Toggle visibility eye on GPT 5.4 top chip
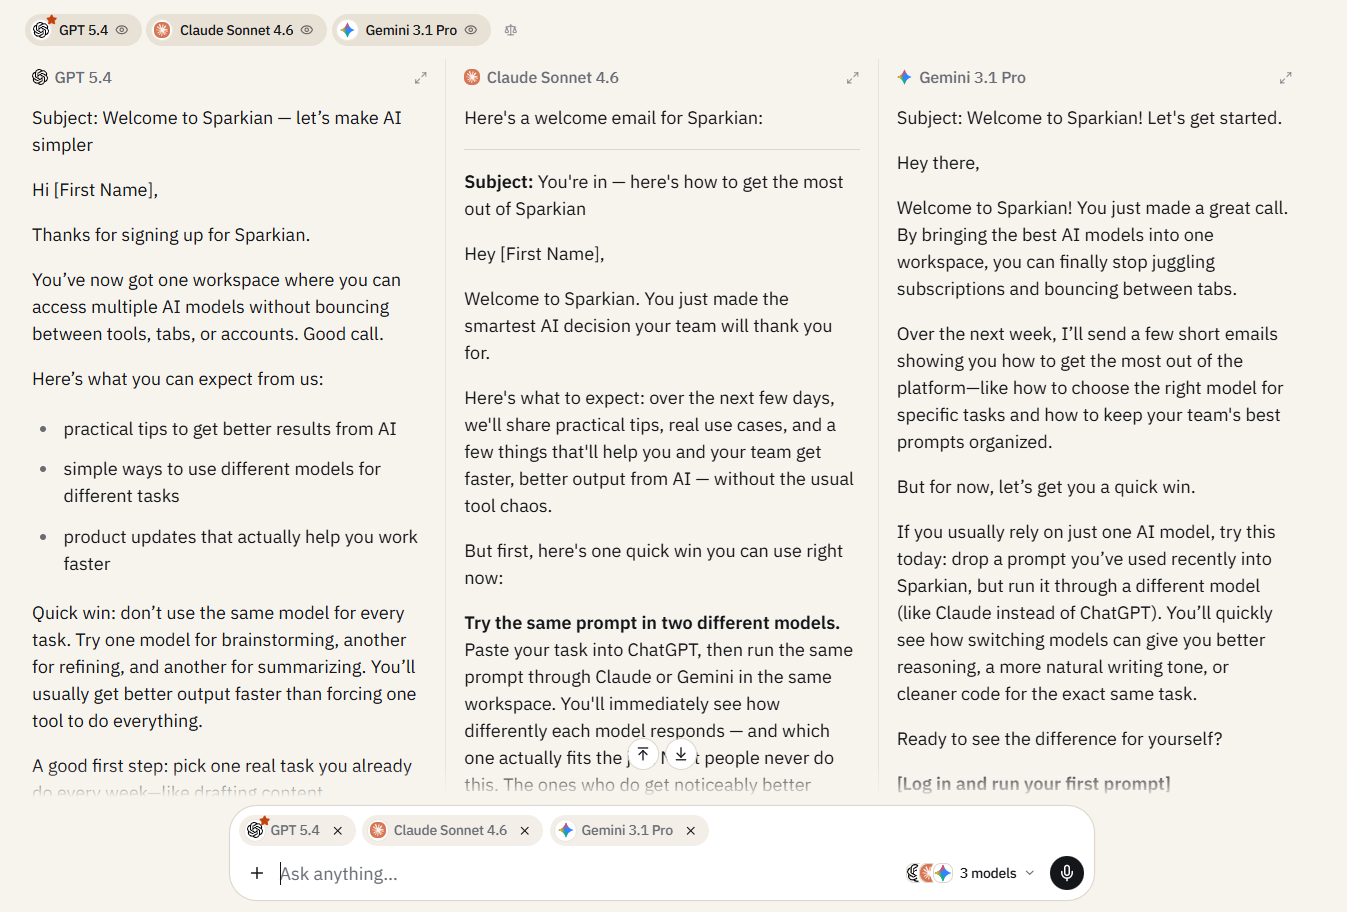Viewport: 1347px width, 912px height. [122, 30]
